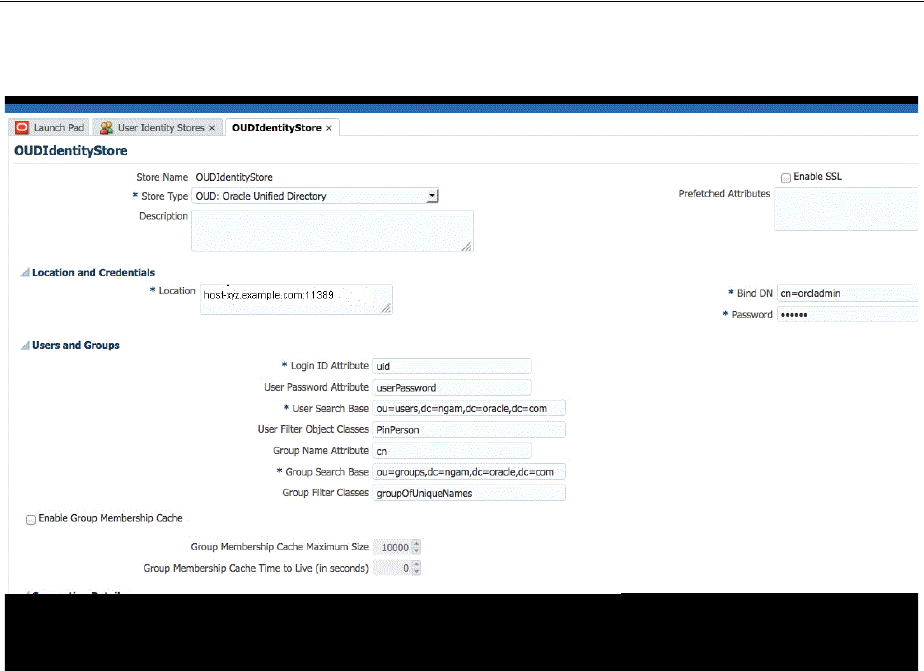Click the Group Filter Classes field
This screenshot has height=671, width=924.
tap(469, 493)
